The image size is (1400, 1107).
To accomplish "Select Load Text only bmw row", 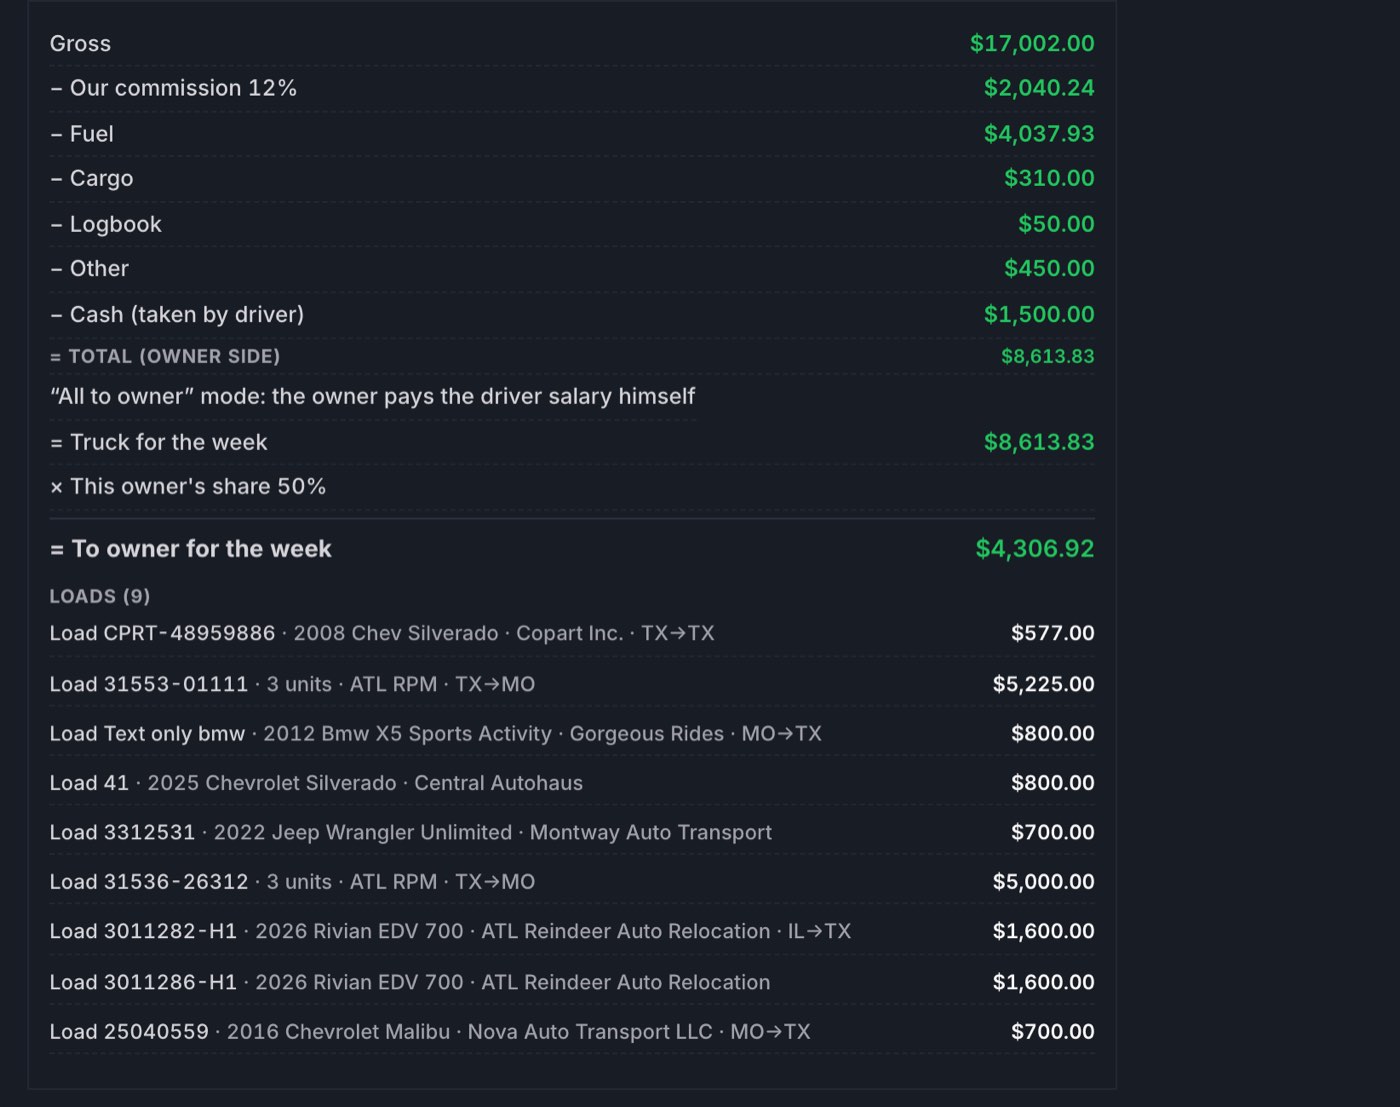I will pyautogui.click(x=572, y=733).
